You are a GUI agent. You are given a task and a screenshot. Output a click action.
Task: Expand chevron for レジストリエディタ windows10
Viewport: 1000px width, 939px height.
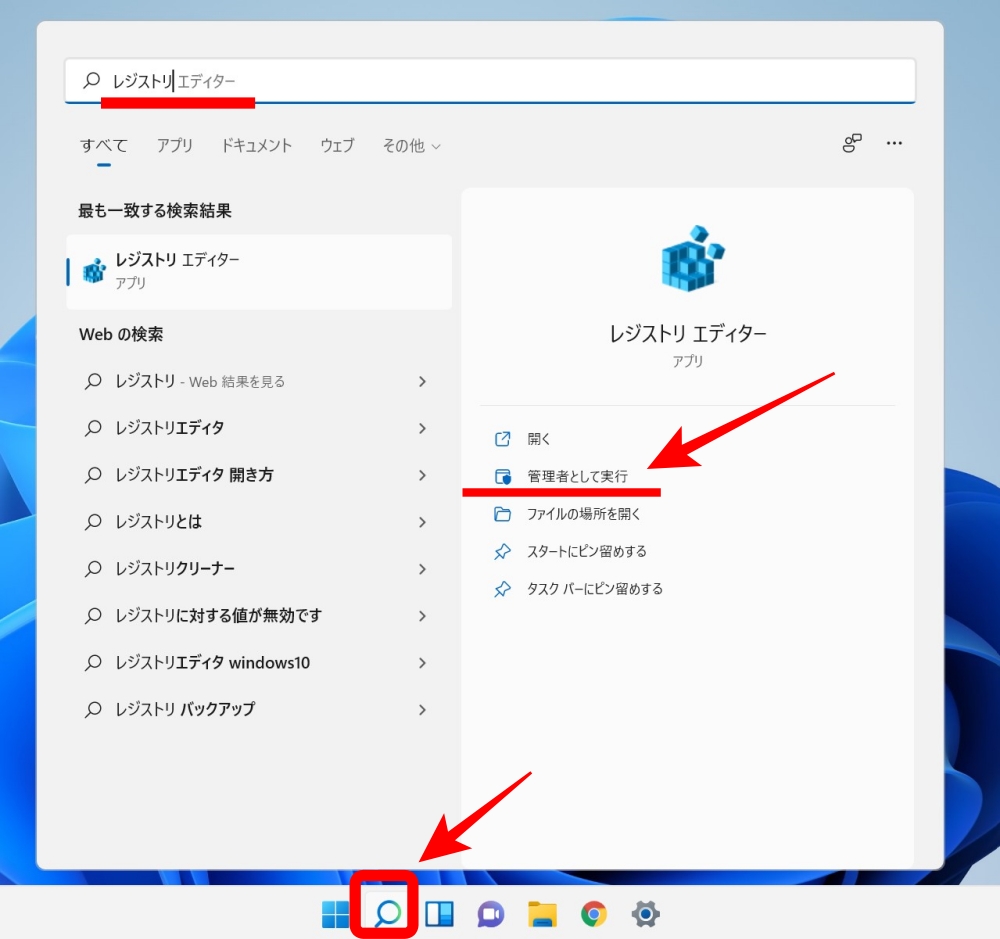point(422,663)
